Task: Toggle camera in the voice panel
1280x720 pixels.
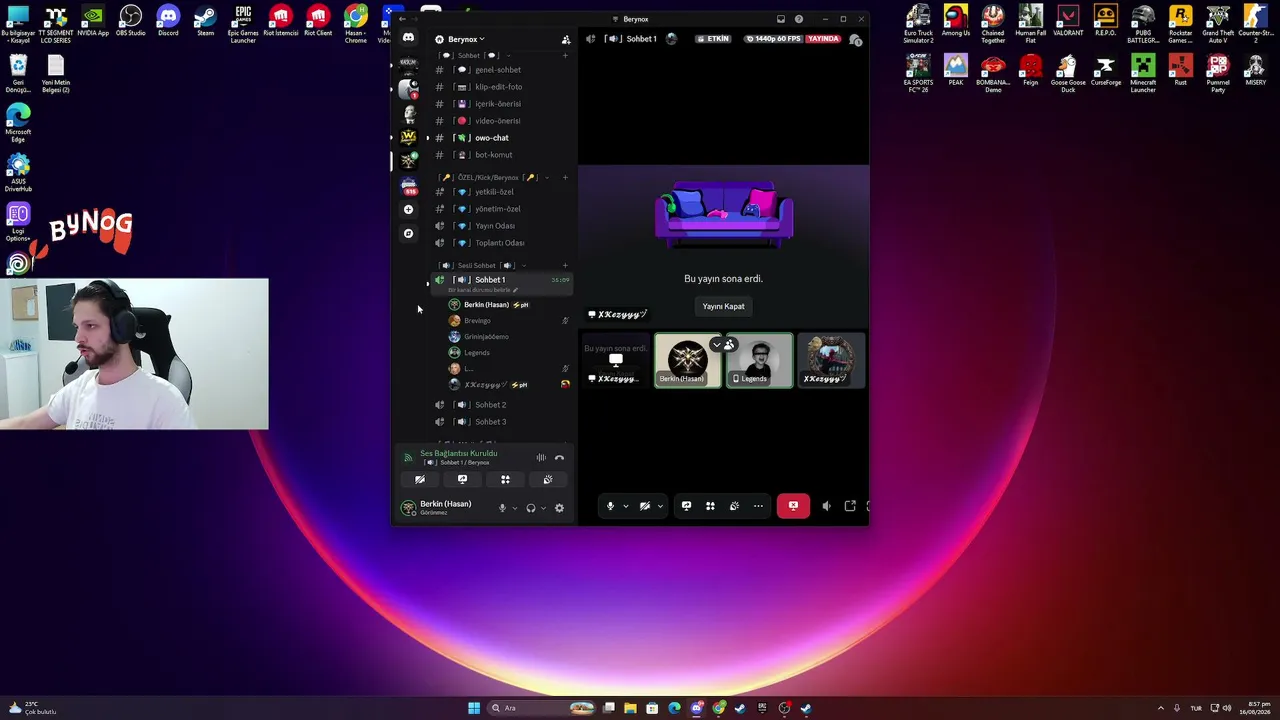Action: pos(420,480)
